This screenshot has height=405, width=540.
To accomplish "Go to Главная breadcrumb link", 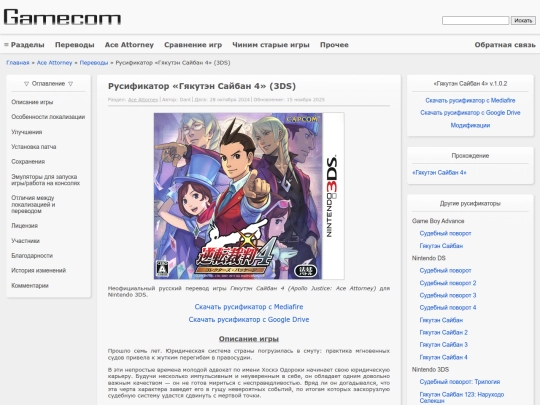I will [x=18, y=63].
